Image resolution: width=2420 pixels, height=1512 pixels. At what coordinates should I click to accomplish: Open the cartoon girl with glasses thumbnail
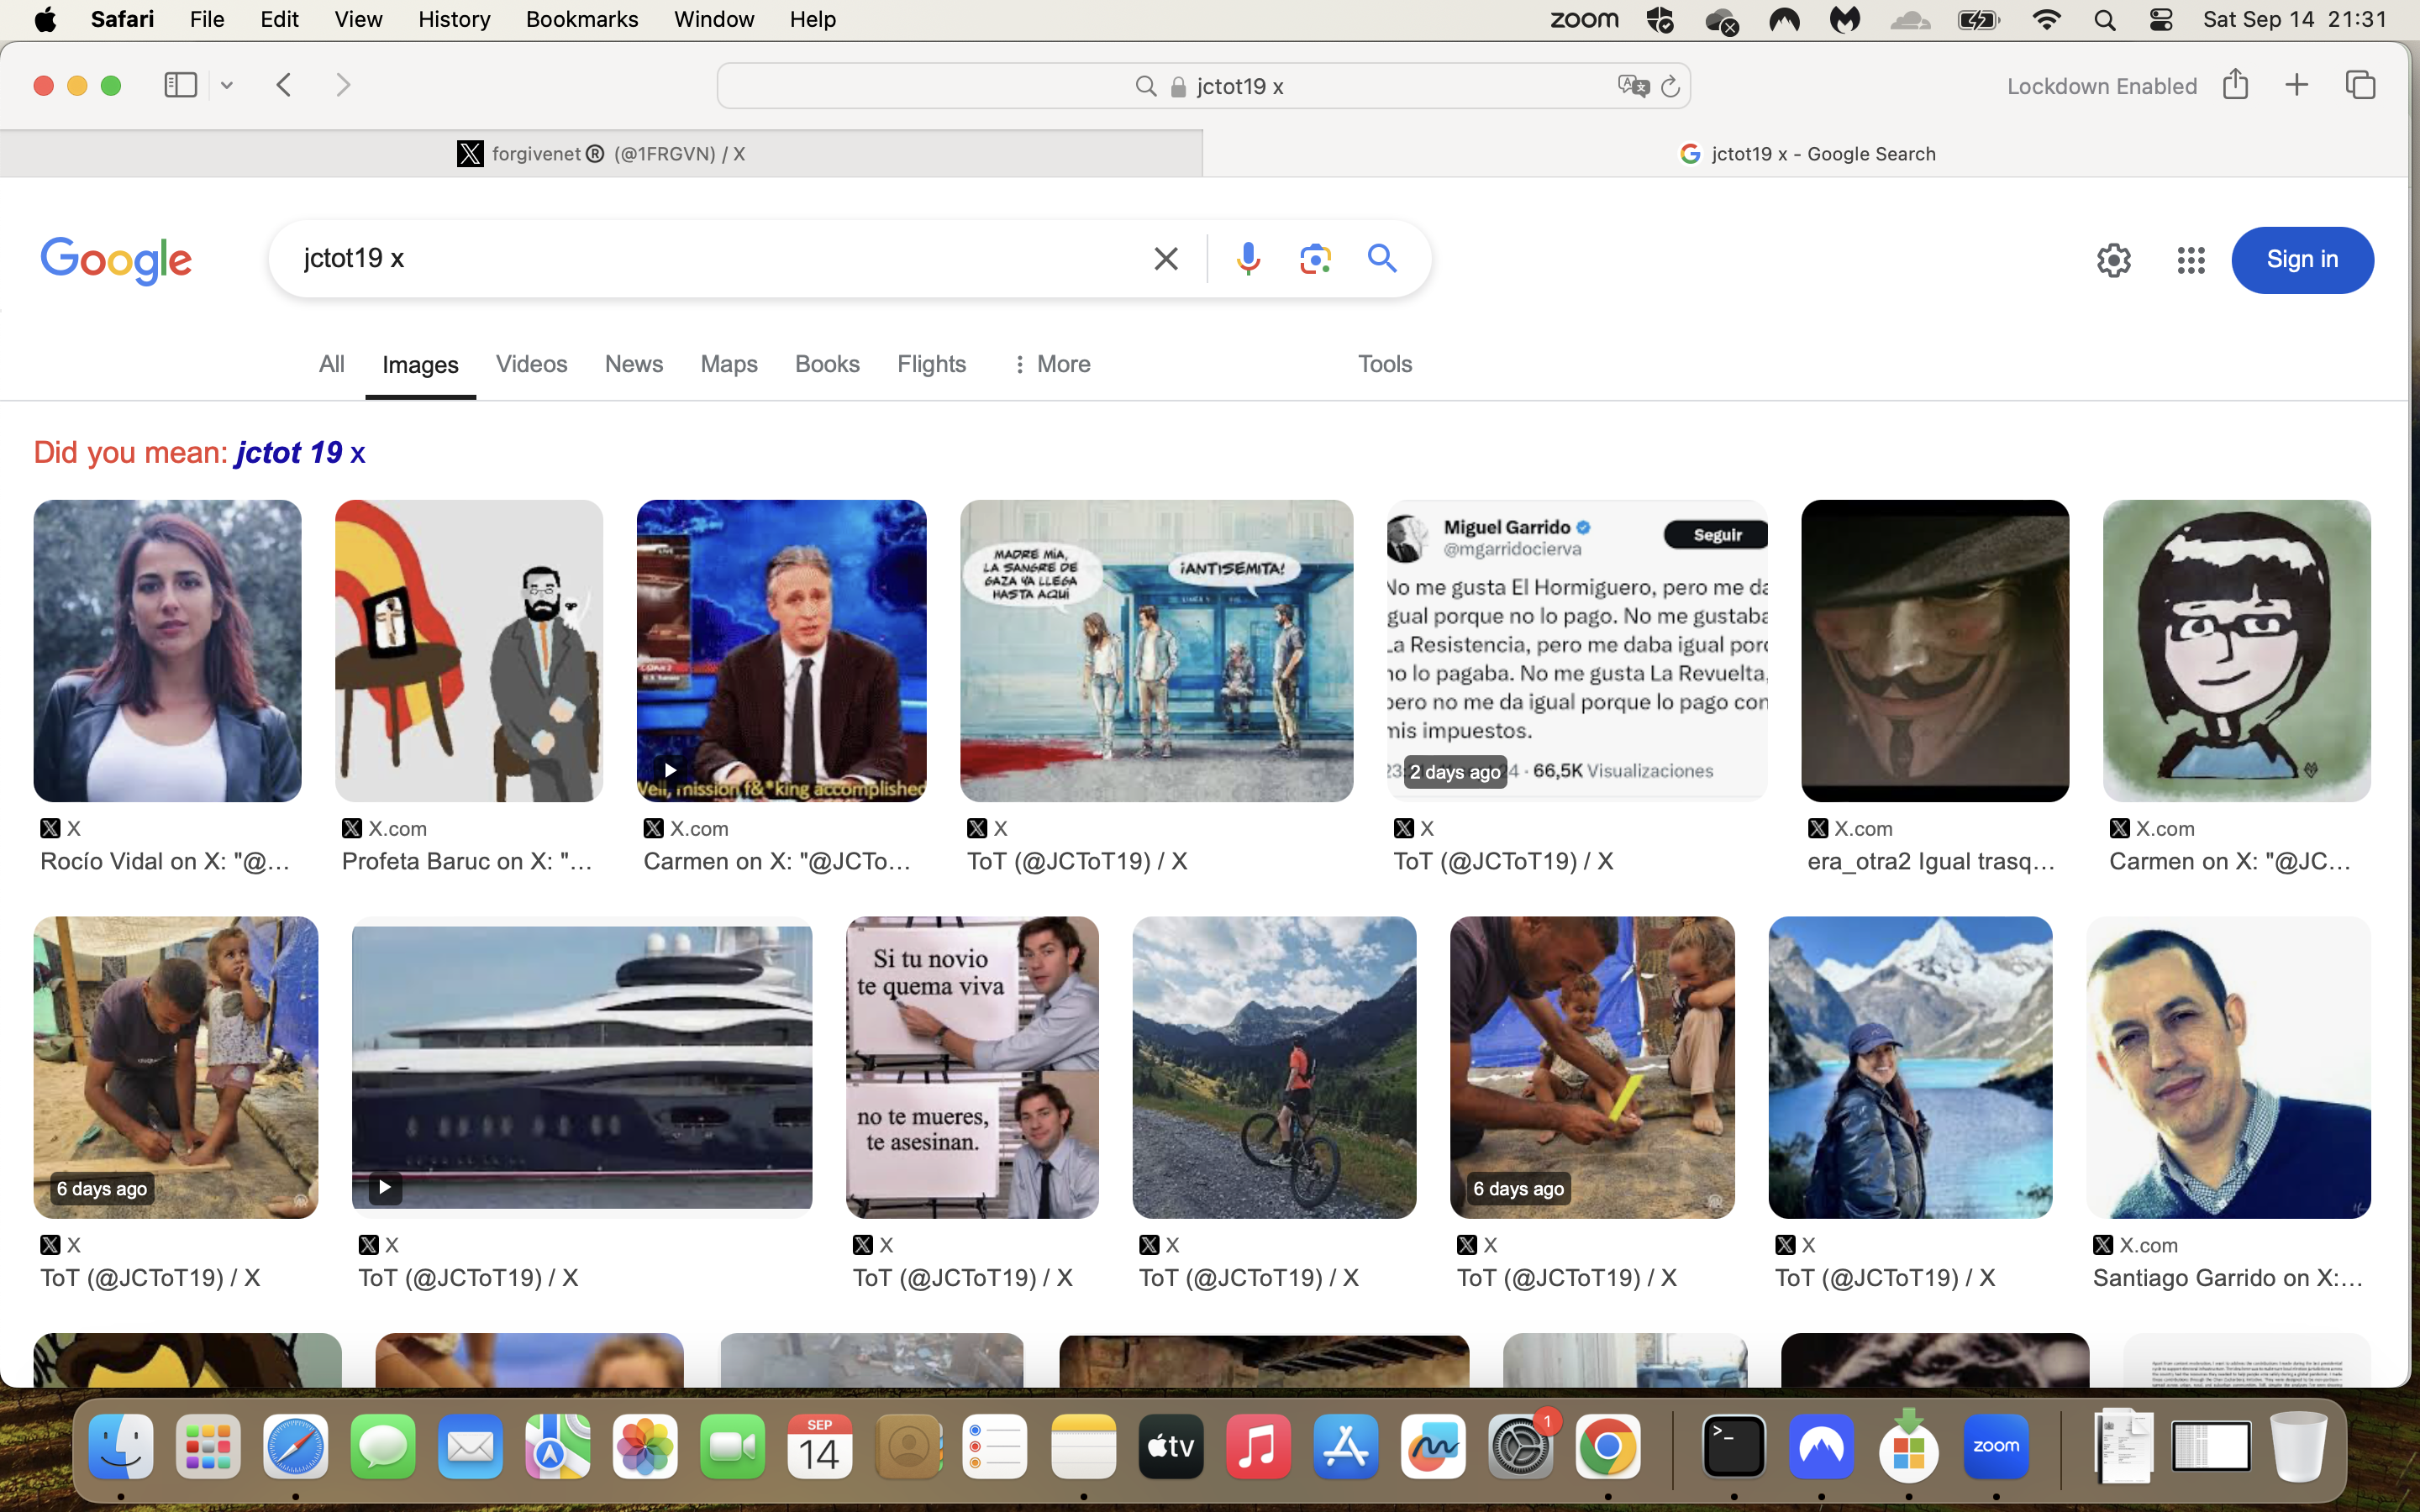coord(2236,651)
